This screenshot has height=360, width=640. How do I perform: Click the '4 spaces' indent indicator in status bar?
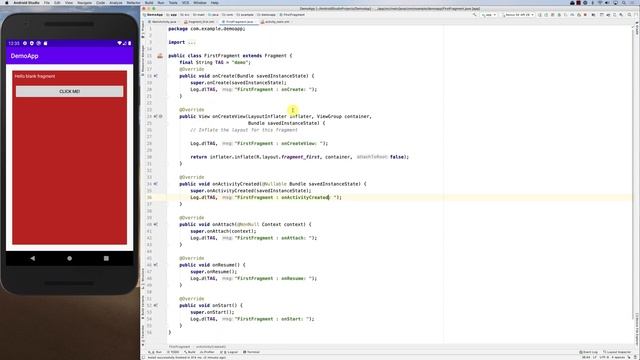click(x=618, y=358)
